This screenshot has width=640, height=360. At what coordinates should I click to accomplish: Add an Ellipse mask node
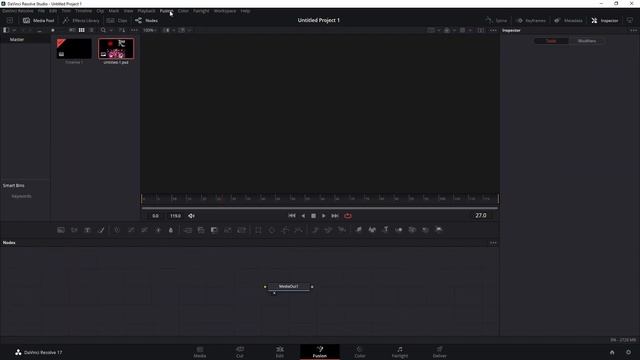[x=272, y=230]
